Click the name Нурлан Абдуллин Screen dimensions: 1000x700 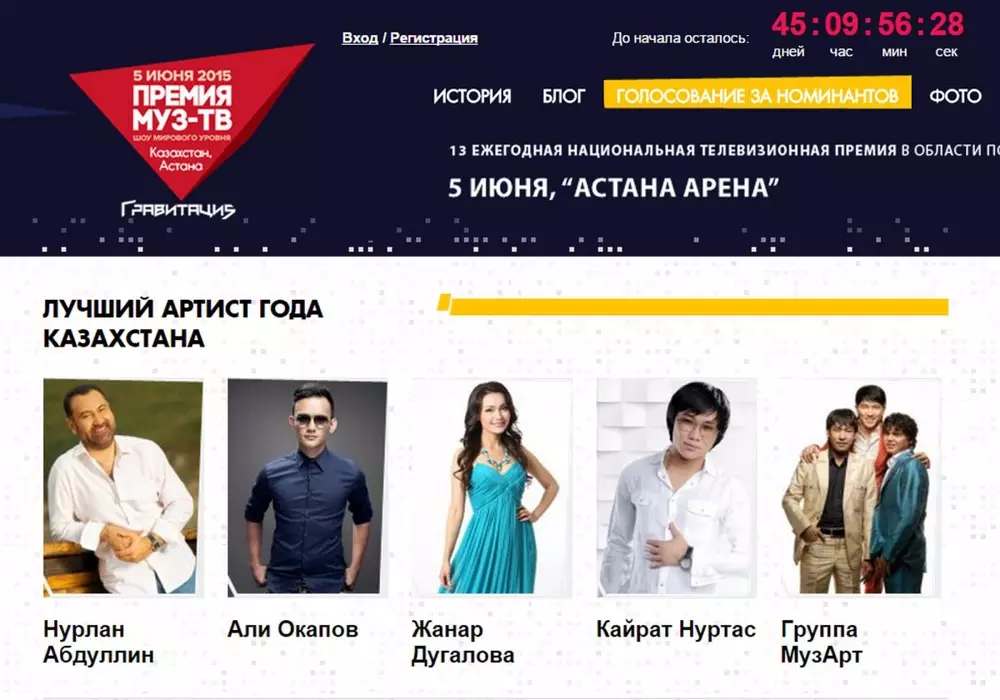pos(99,642)
